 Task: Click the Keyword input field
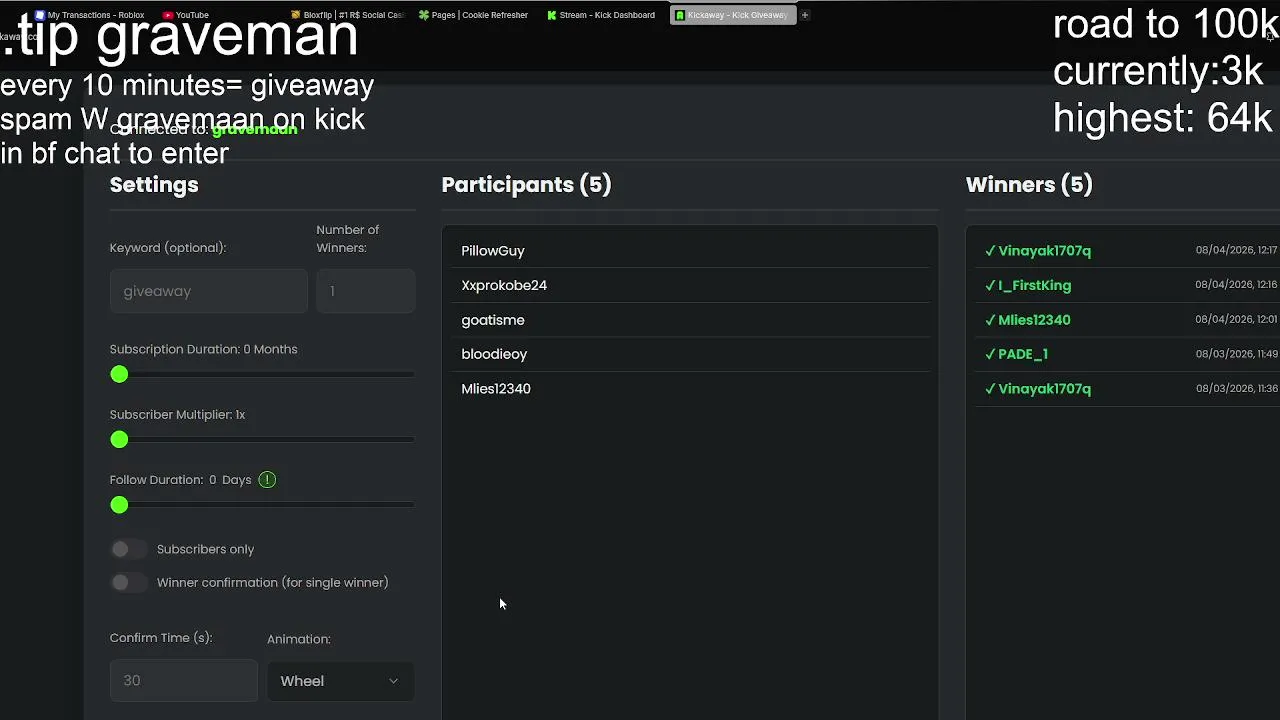[208, 291]
